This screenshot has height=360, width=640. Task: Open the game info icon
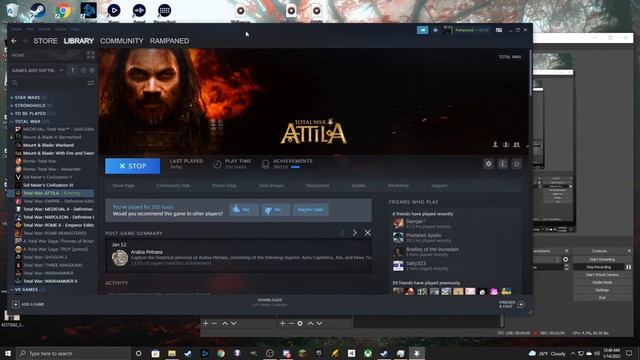[x=502, y=164]
